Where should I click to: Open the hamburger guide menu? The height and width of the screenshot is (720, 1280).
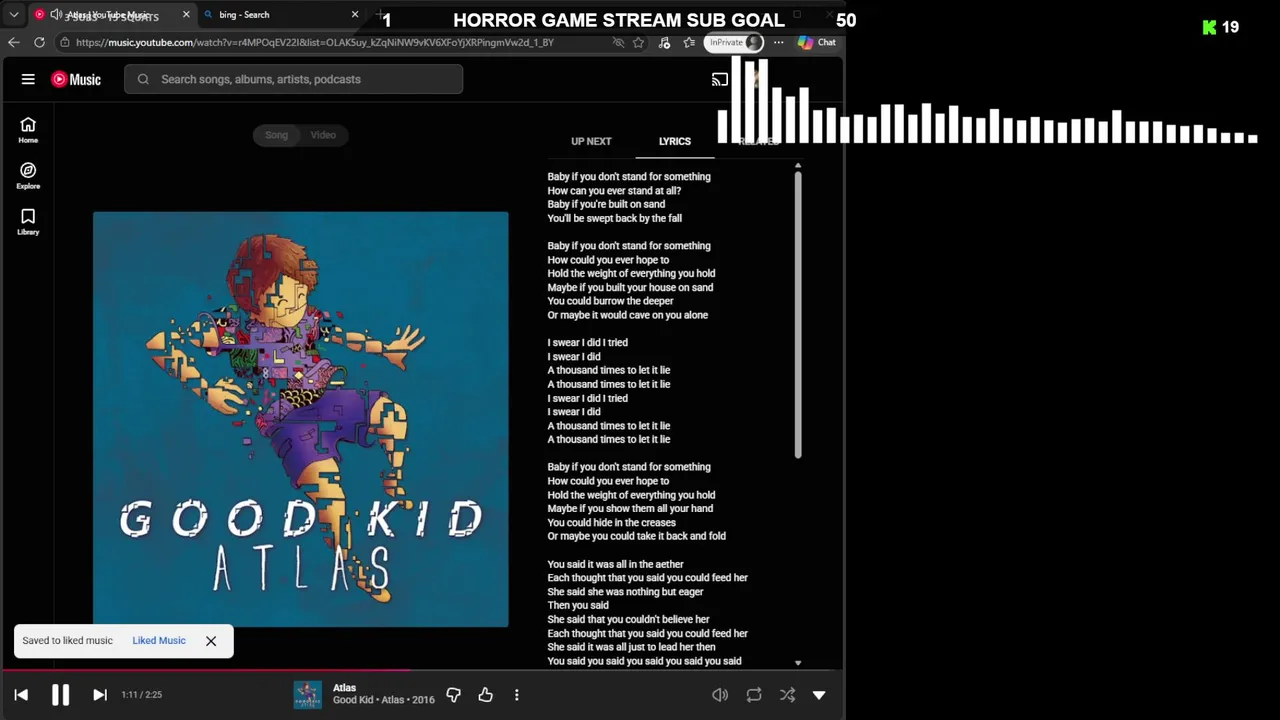(28, 79)
